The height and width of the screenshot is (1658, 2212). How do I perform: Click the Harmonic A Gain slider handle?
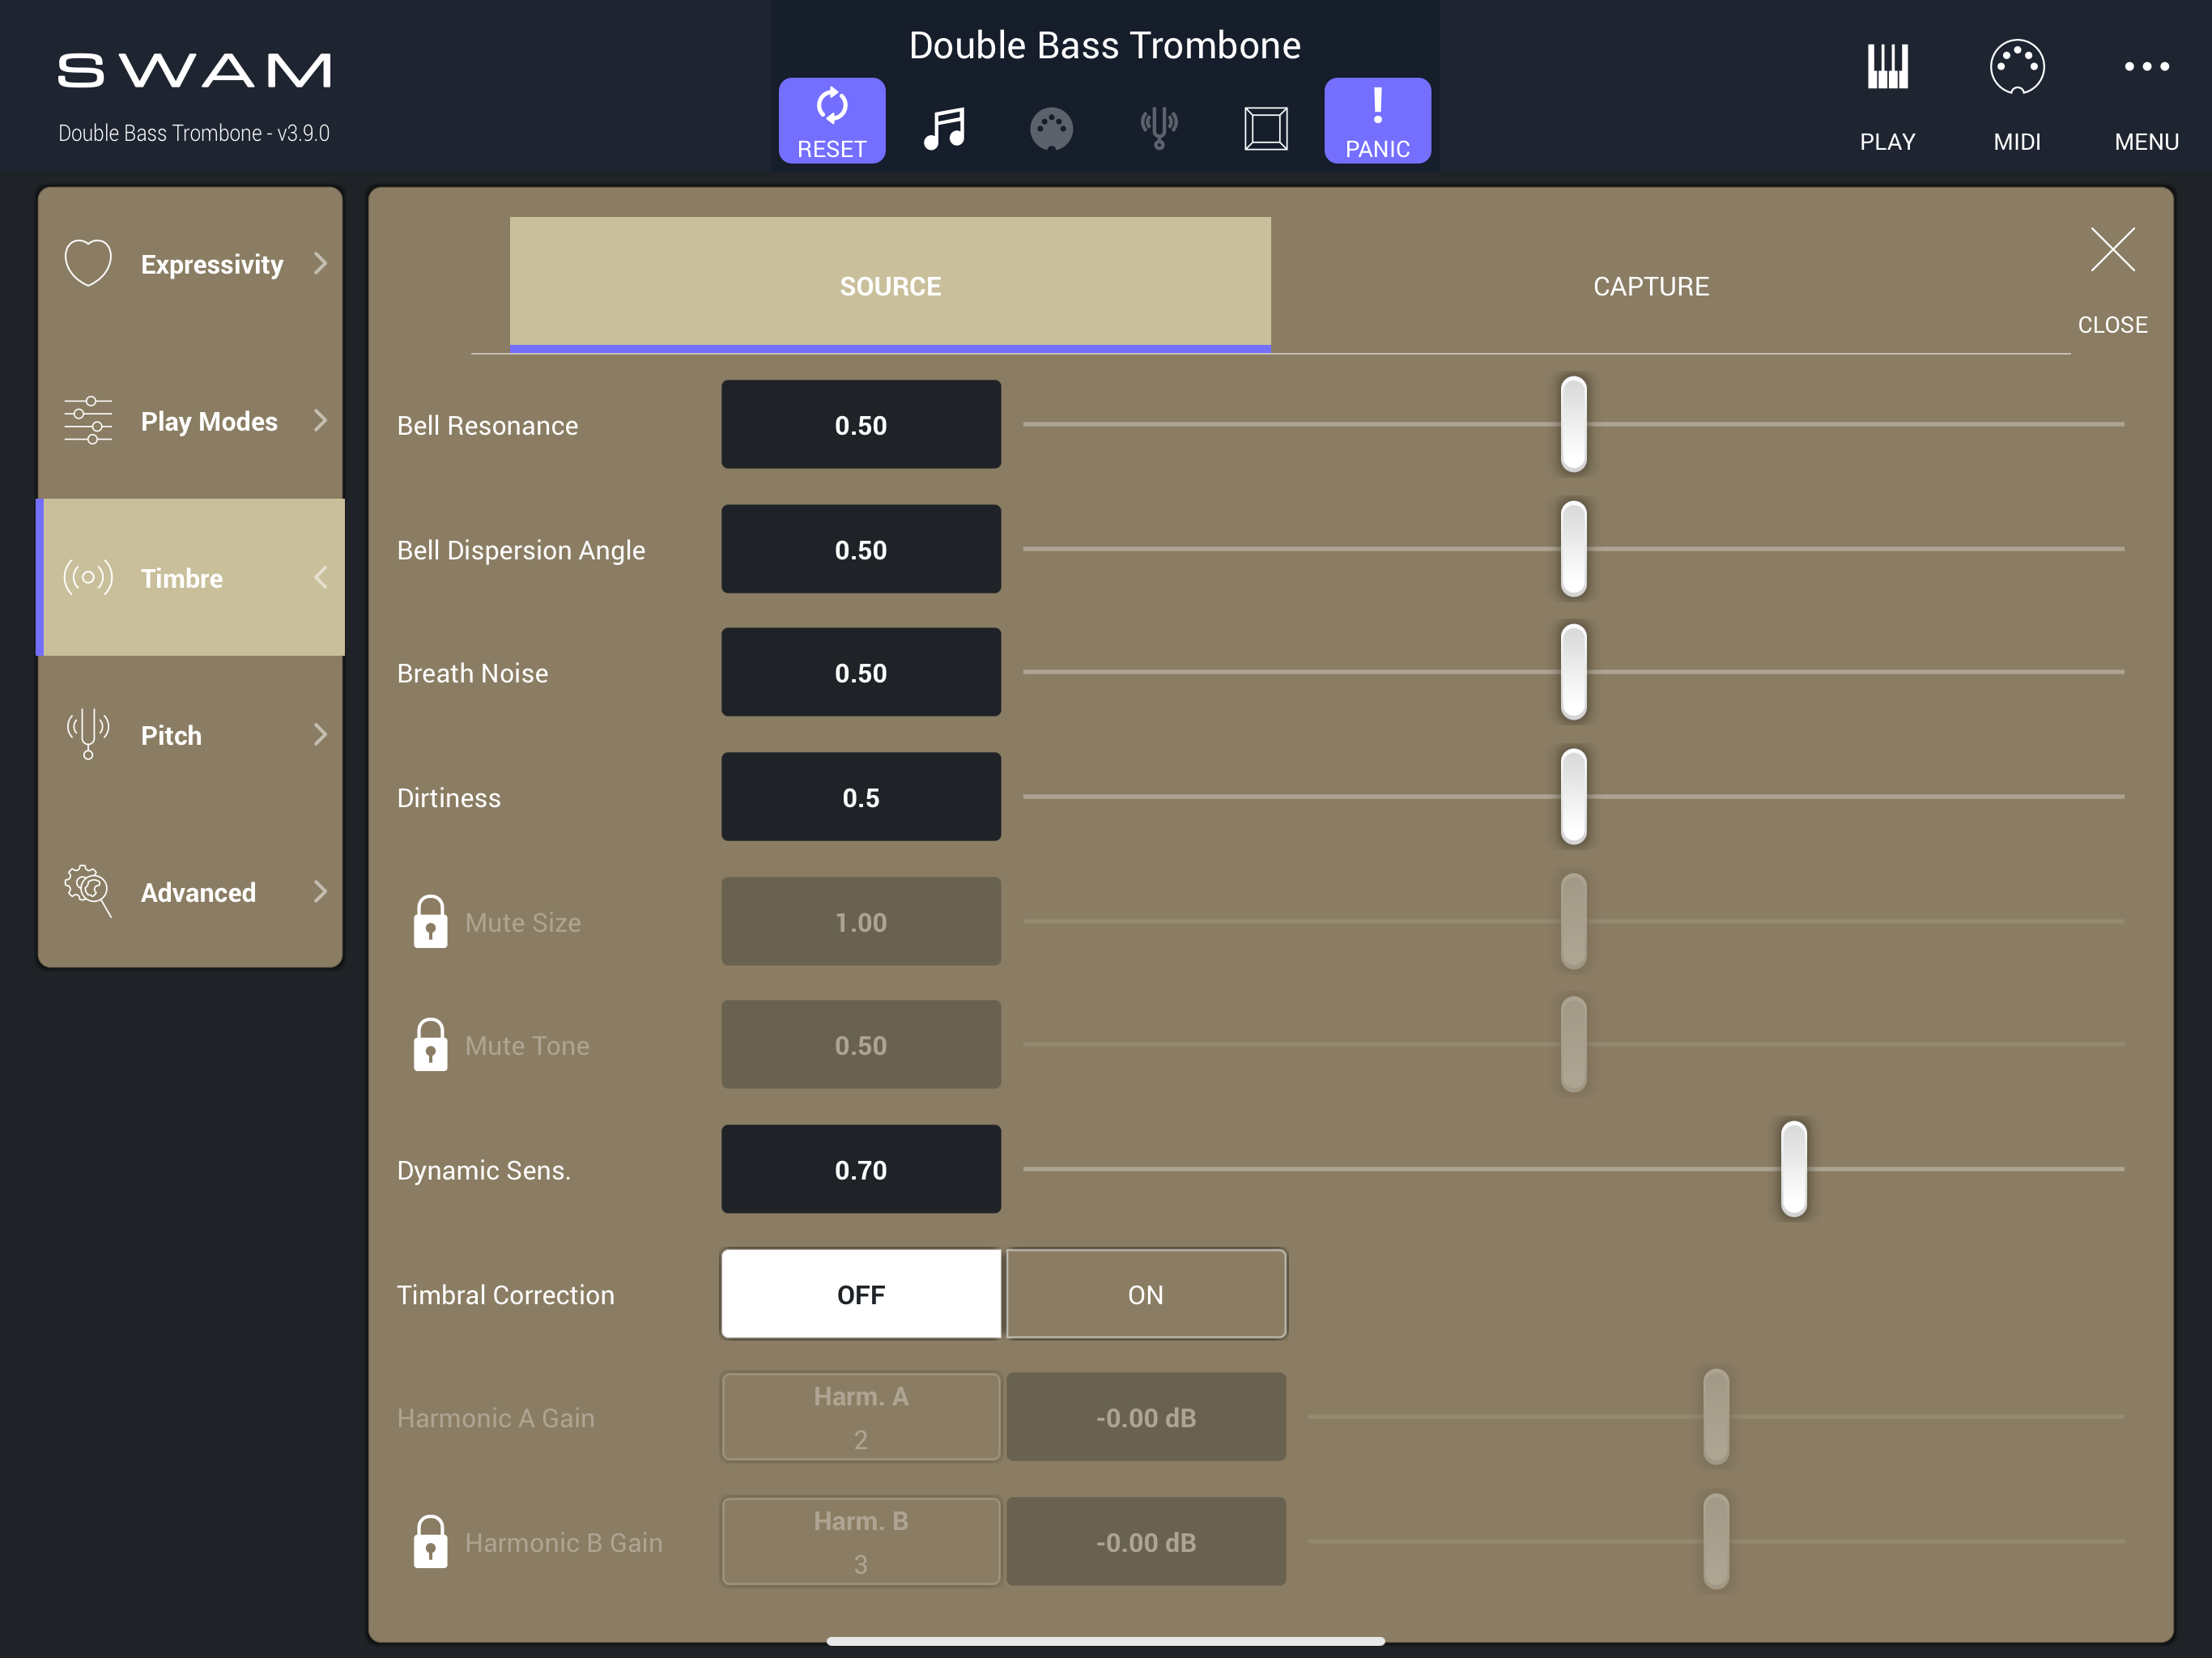coord(1716,1417)
